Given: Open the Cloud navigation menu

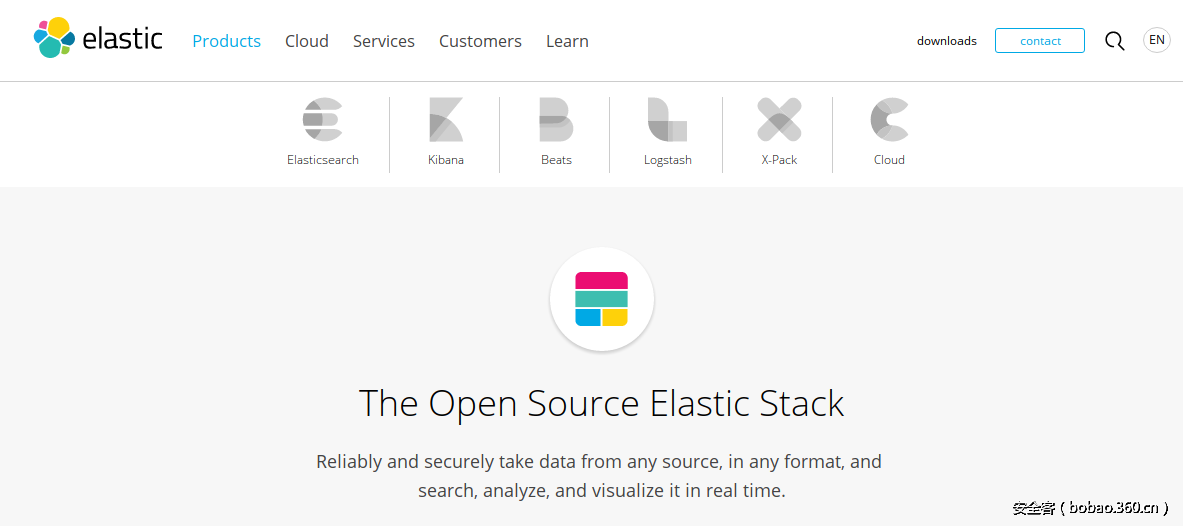Looking at the screenshot, I should [x=307, y=41].
